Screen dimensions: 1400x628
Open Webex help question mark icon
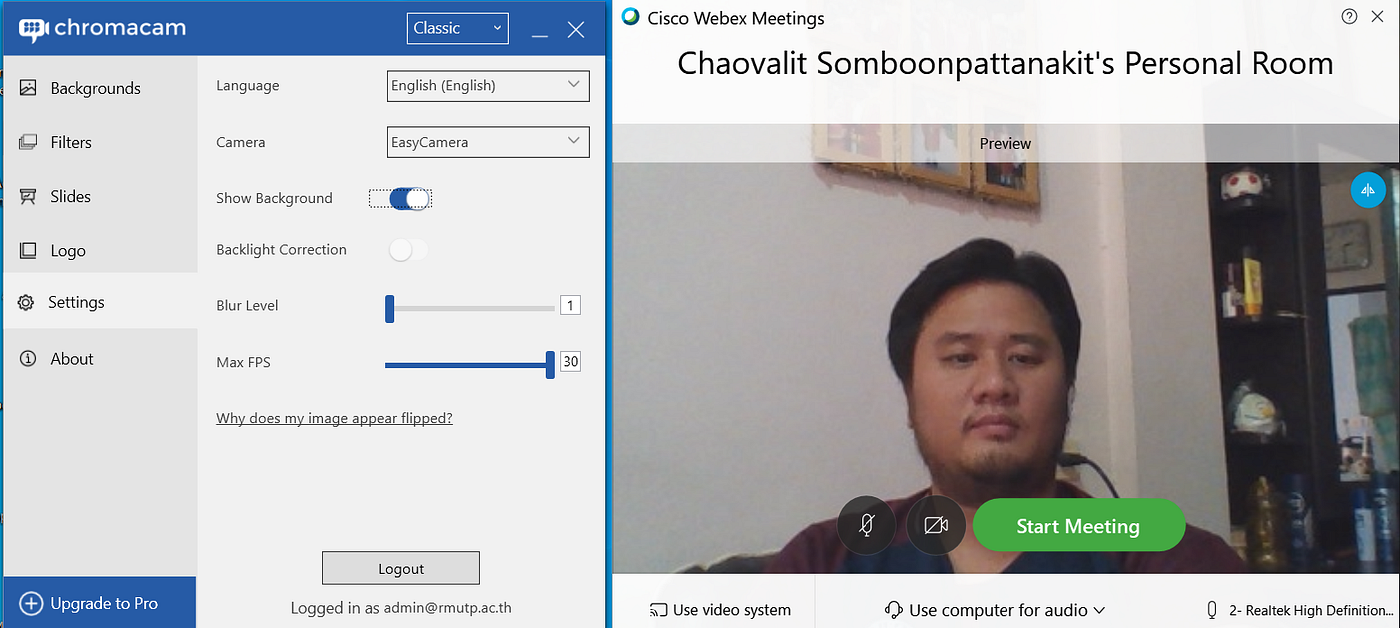(x=1349, y=16)
